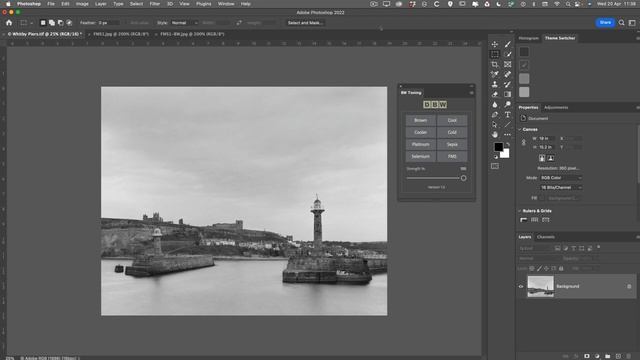Open the tool preset picker dropdown arrow
Viewport: 640px width, 360px height.
(31, 23)
